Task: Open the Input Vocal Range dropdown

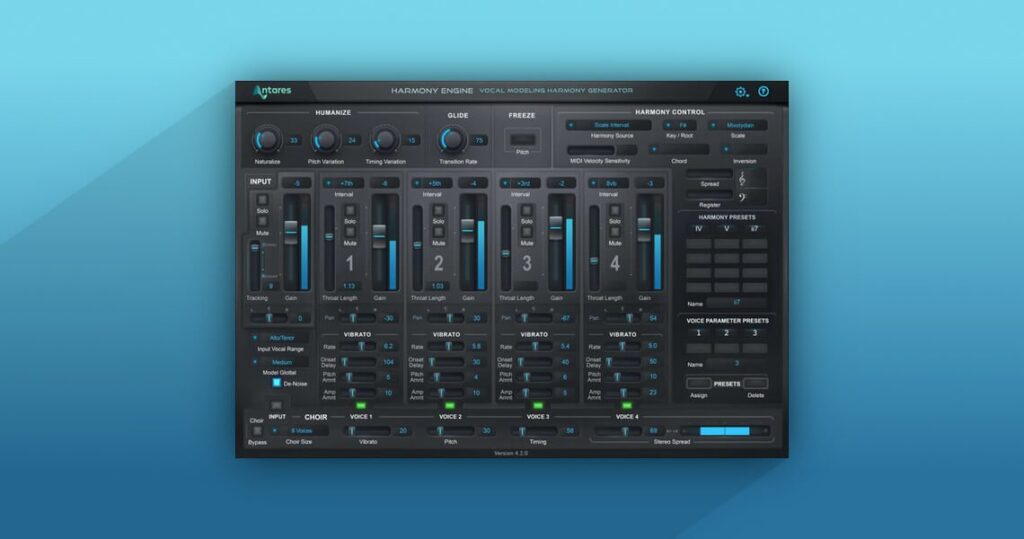Action: coord(280,338)
